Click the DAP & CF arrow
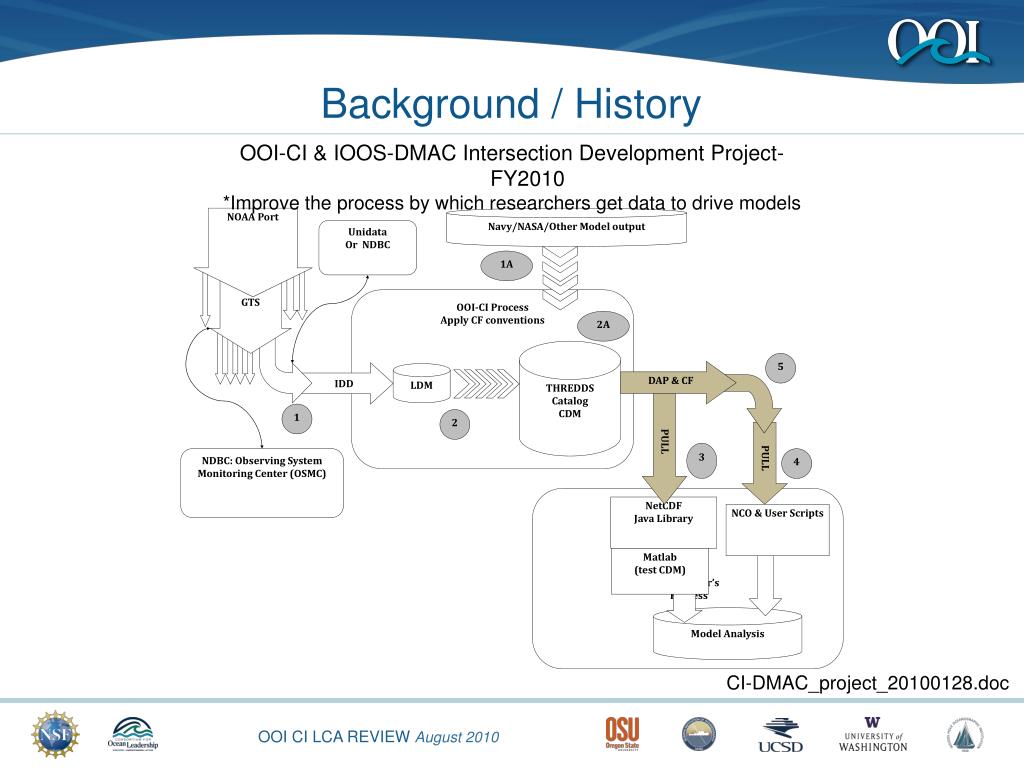Viewport: 1024px width, 768px height. [x=677, y=381]
